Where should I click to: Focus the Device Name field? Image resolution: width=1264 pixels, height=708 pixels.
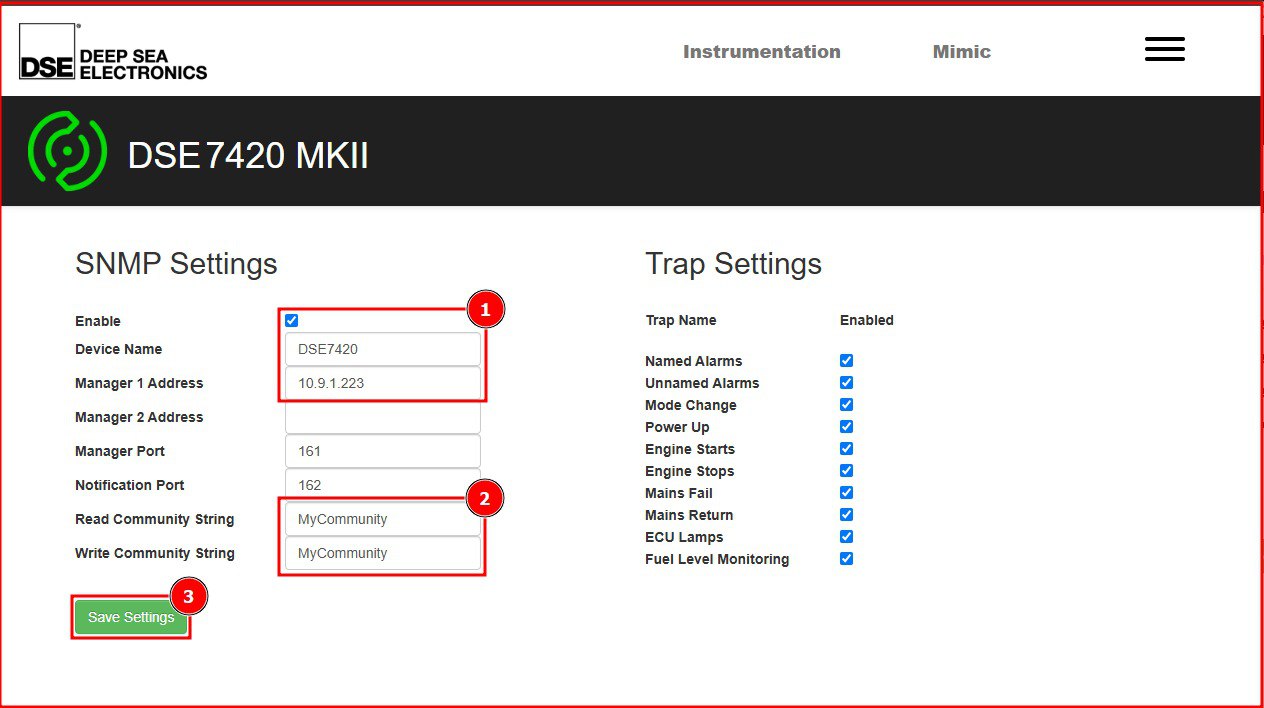(383, 350)
